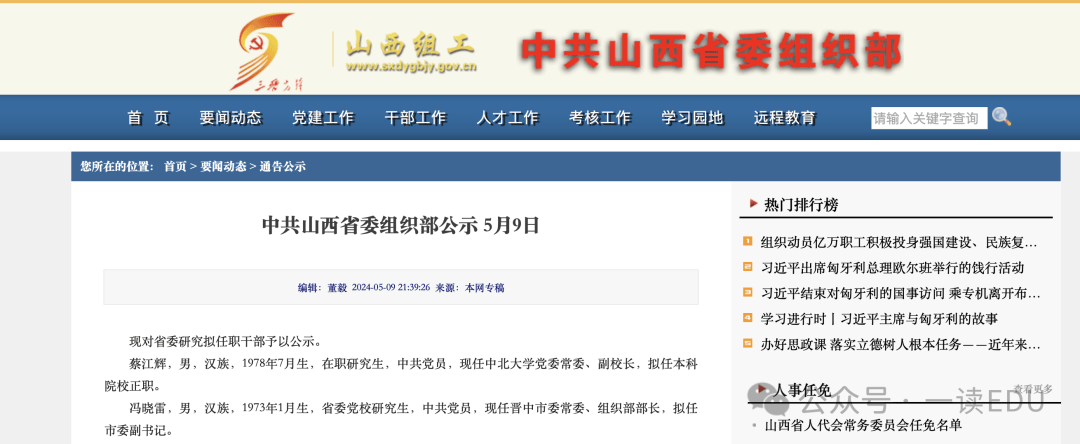The height and width of the screenshot is (444, 1080).
Task: Open article 学习进行时 习近平主席与匈牙利的故事
Action: pos(880,319)
